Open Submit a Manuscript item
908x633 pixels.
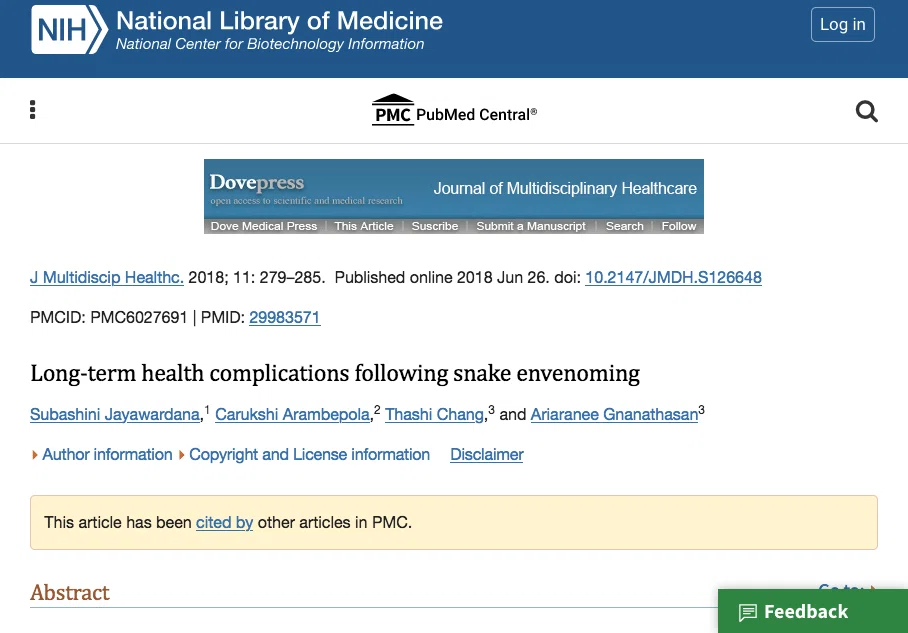[531, 226]
